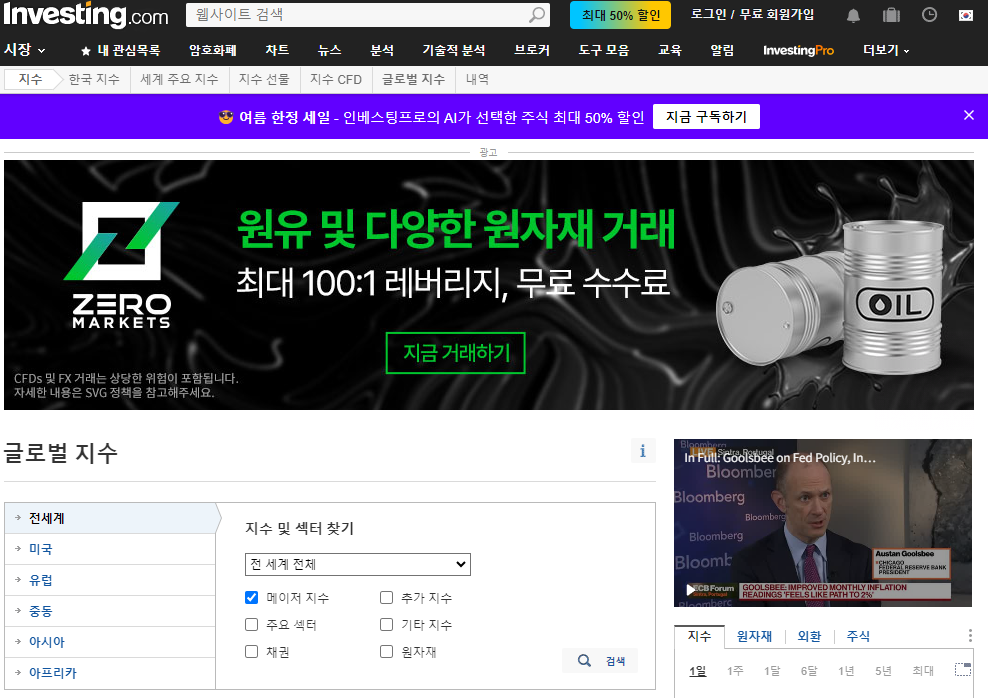Switch to the 세계 주요 지수 tab
The height and width of the screenshot is (698, 988).
click(179, 79)
